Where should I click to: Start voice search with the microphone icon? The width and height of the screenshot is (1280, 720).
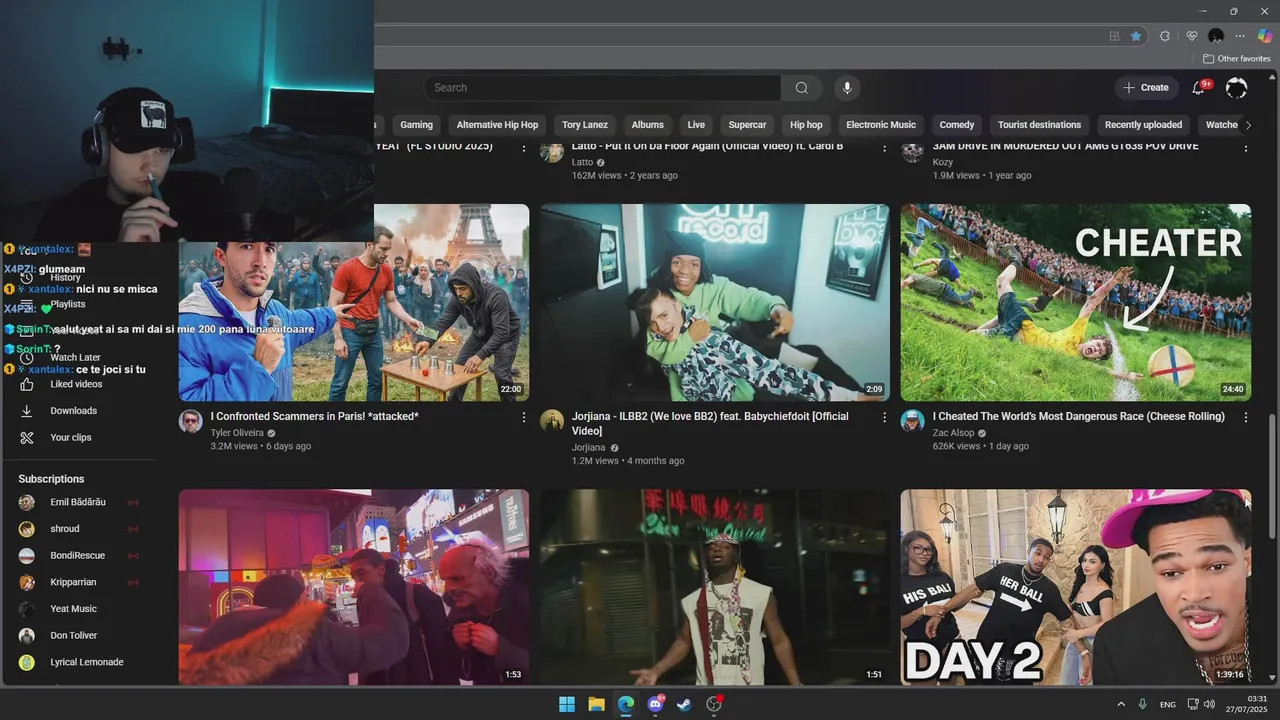(x=847, y=88)
